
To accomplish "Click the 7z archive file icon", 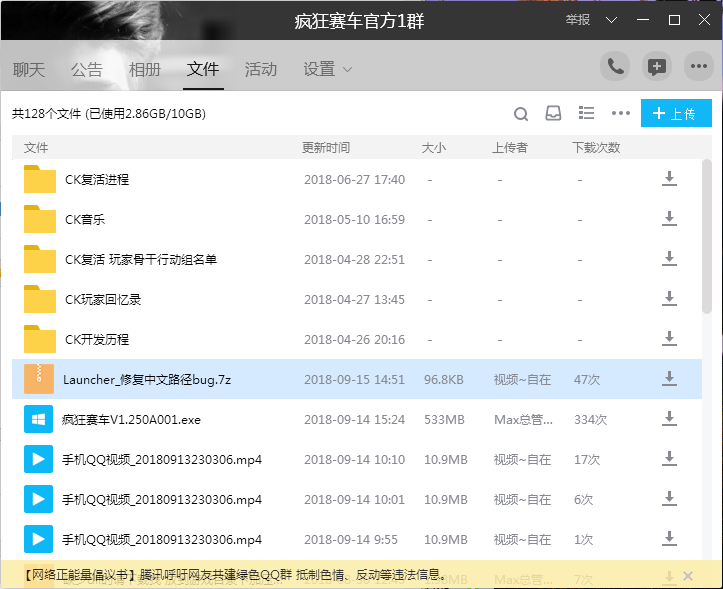I will [39, 379].
